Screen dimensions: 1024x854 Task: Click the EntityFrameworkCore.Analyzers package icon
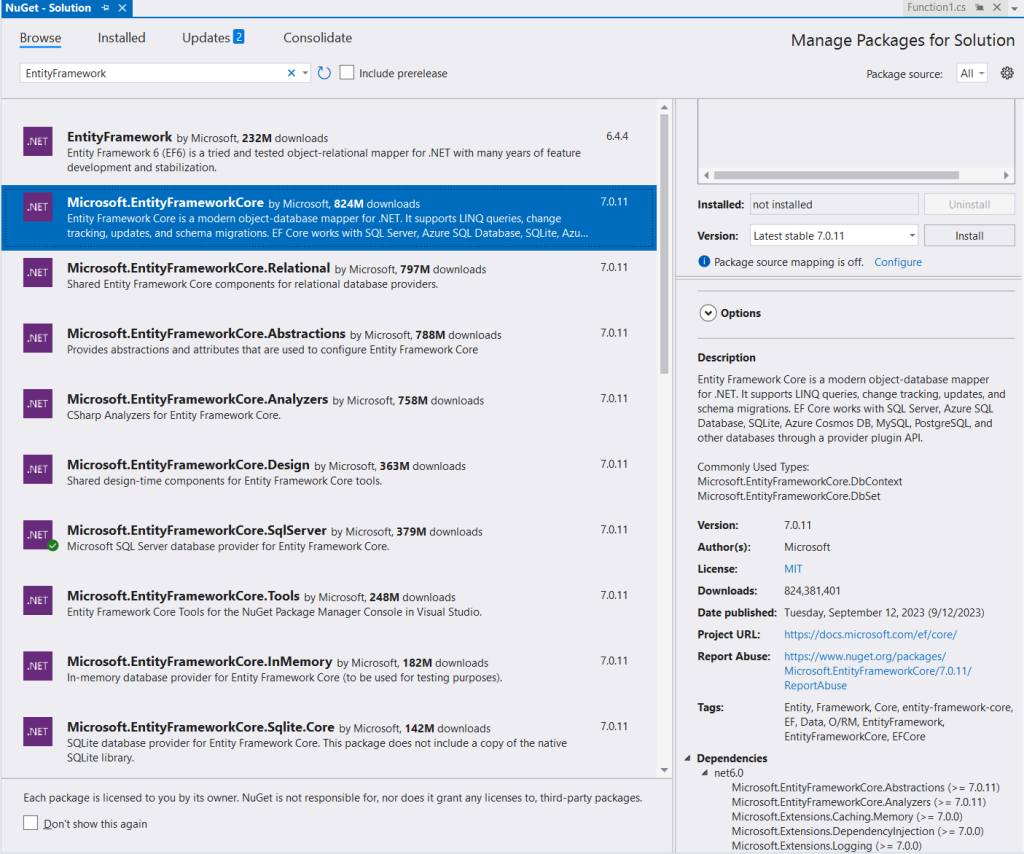38,403
